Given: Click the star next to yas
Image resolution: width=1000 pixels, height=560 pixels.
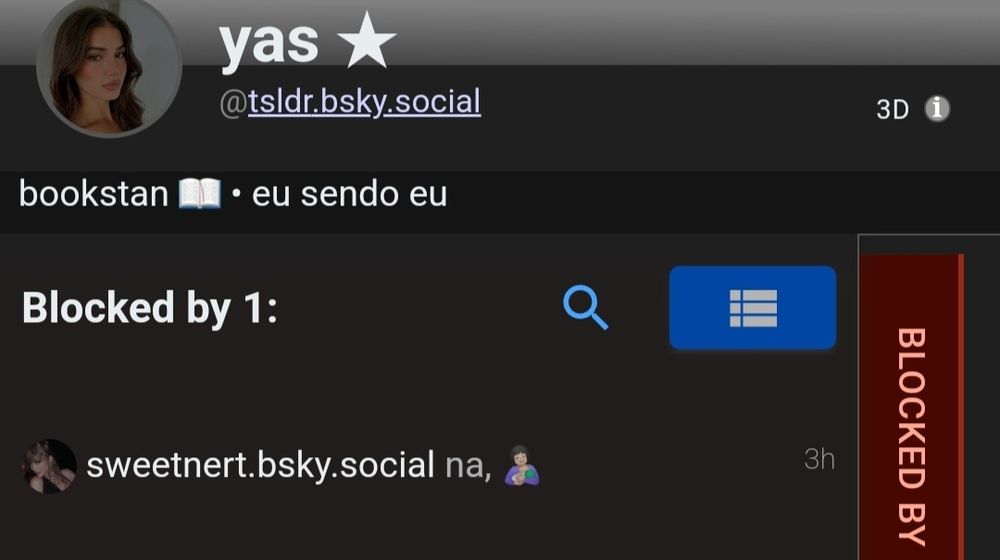Looking at the screenshot, I should 366,40.
